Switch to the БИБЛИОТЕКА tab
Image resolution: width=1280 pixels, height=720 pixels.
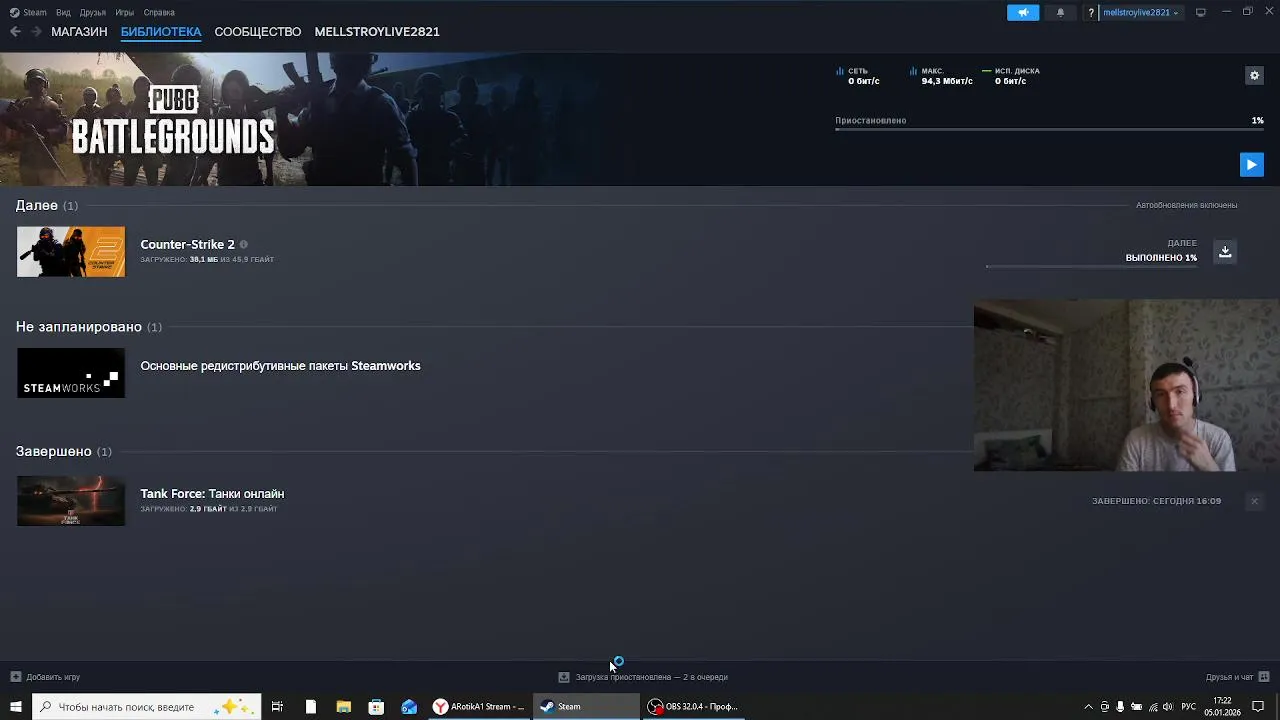[161, 32]
